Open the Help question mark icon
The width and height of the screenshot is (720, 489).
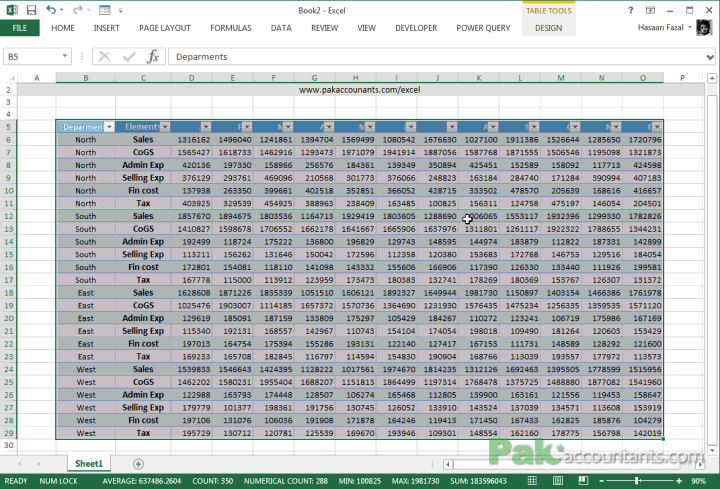point(630,10)
